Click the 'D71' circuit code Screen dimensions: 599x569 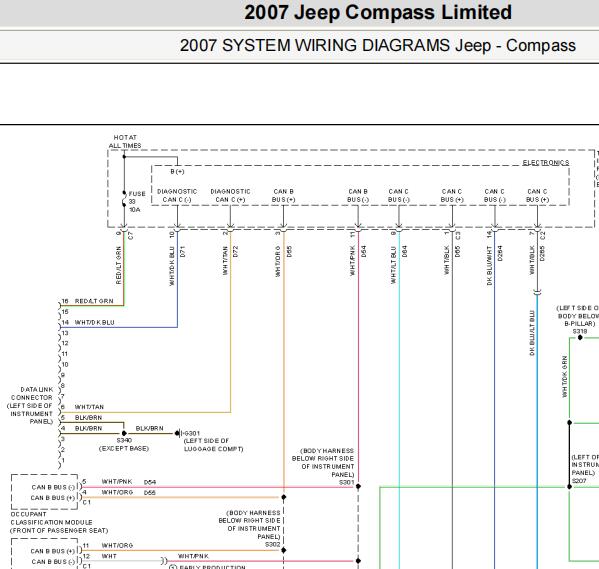click(183, 251)
